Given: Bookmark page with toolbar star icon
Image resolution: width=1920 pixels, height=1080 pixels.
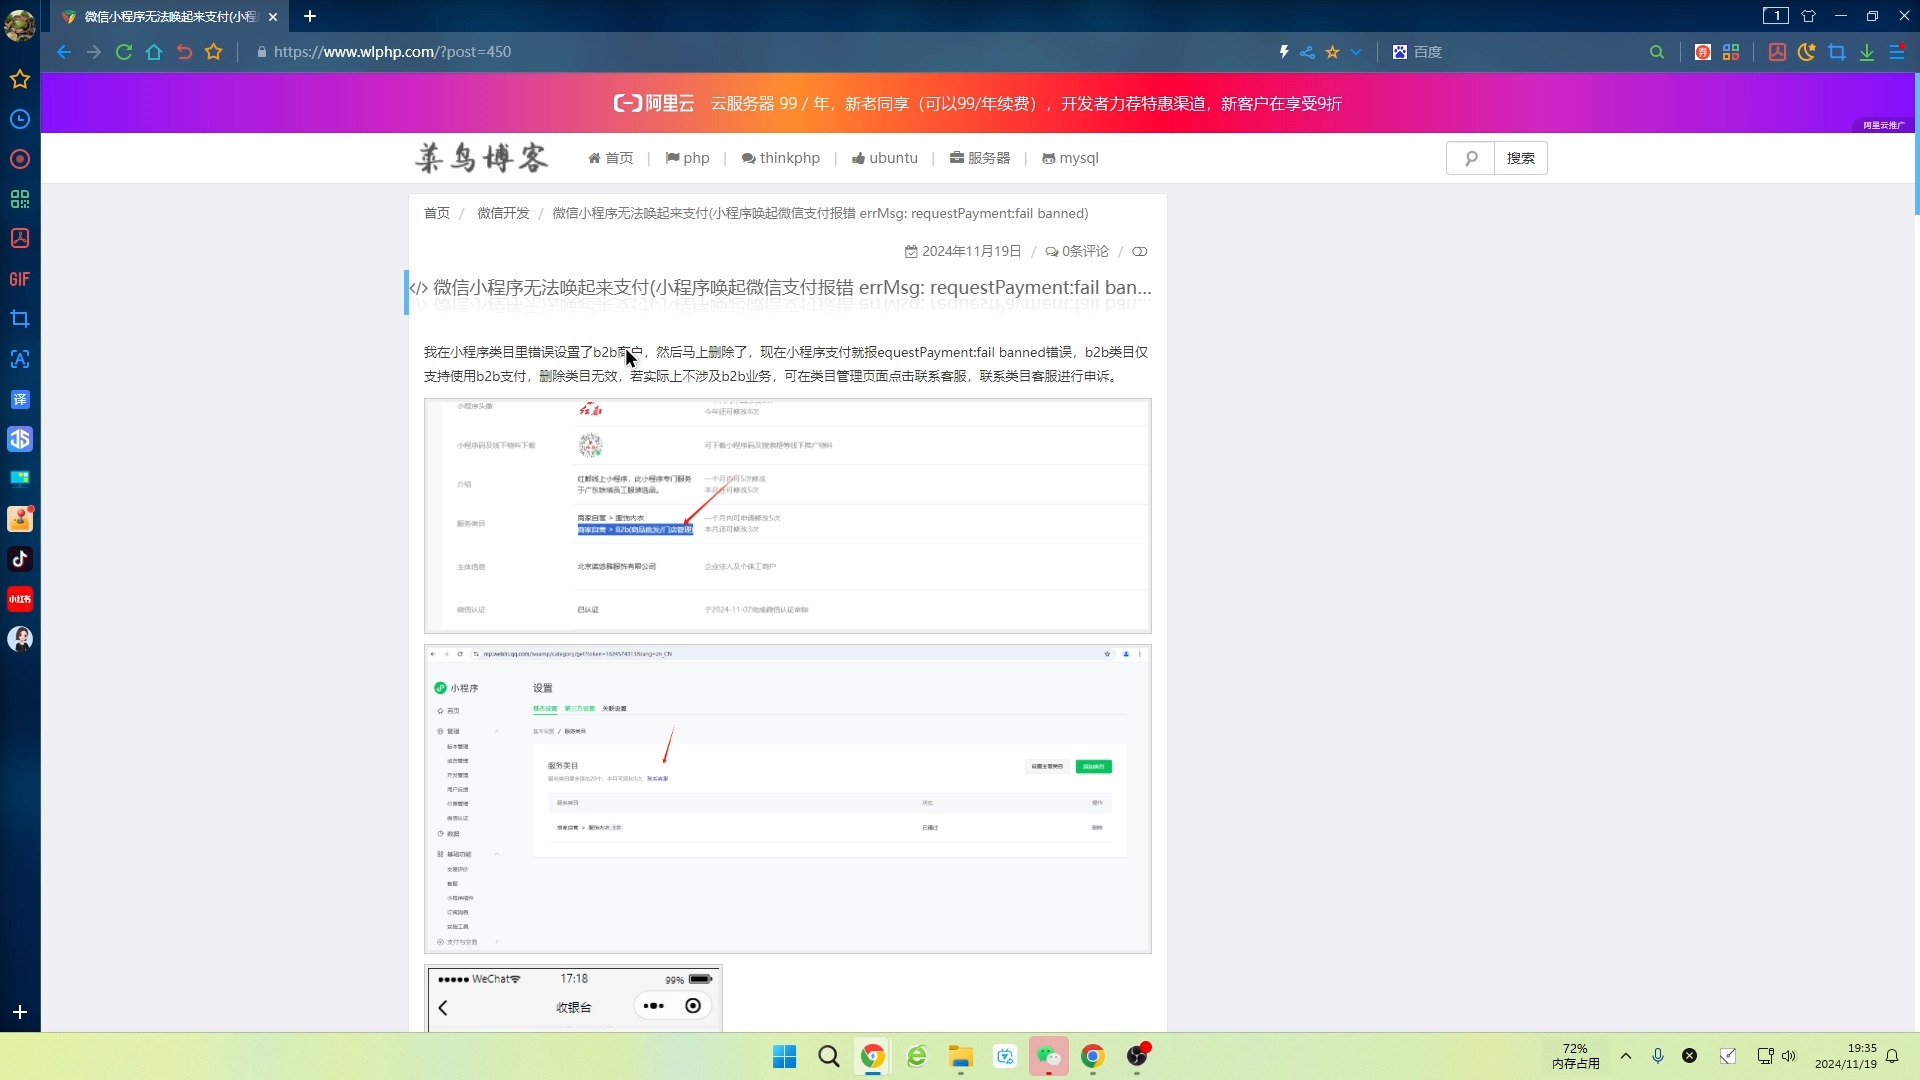Looking at the screenshot, I should point(214,52).
